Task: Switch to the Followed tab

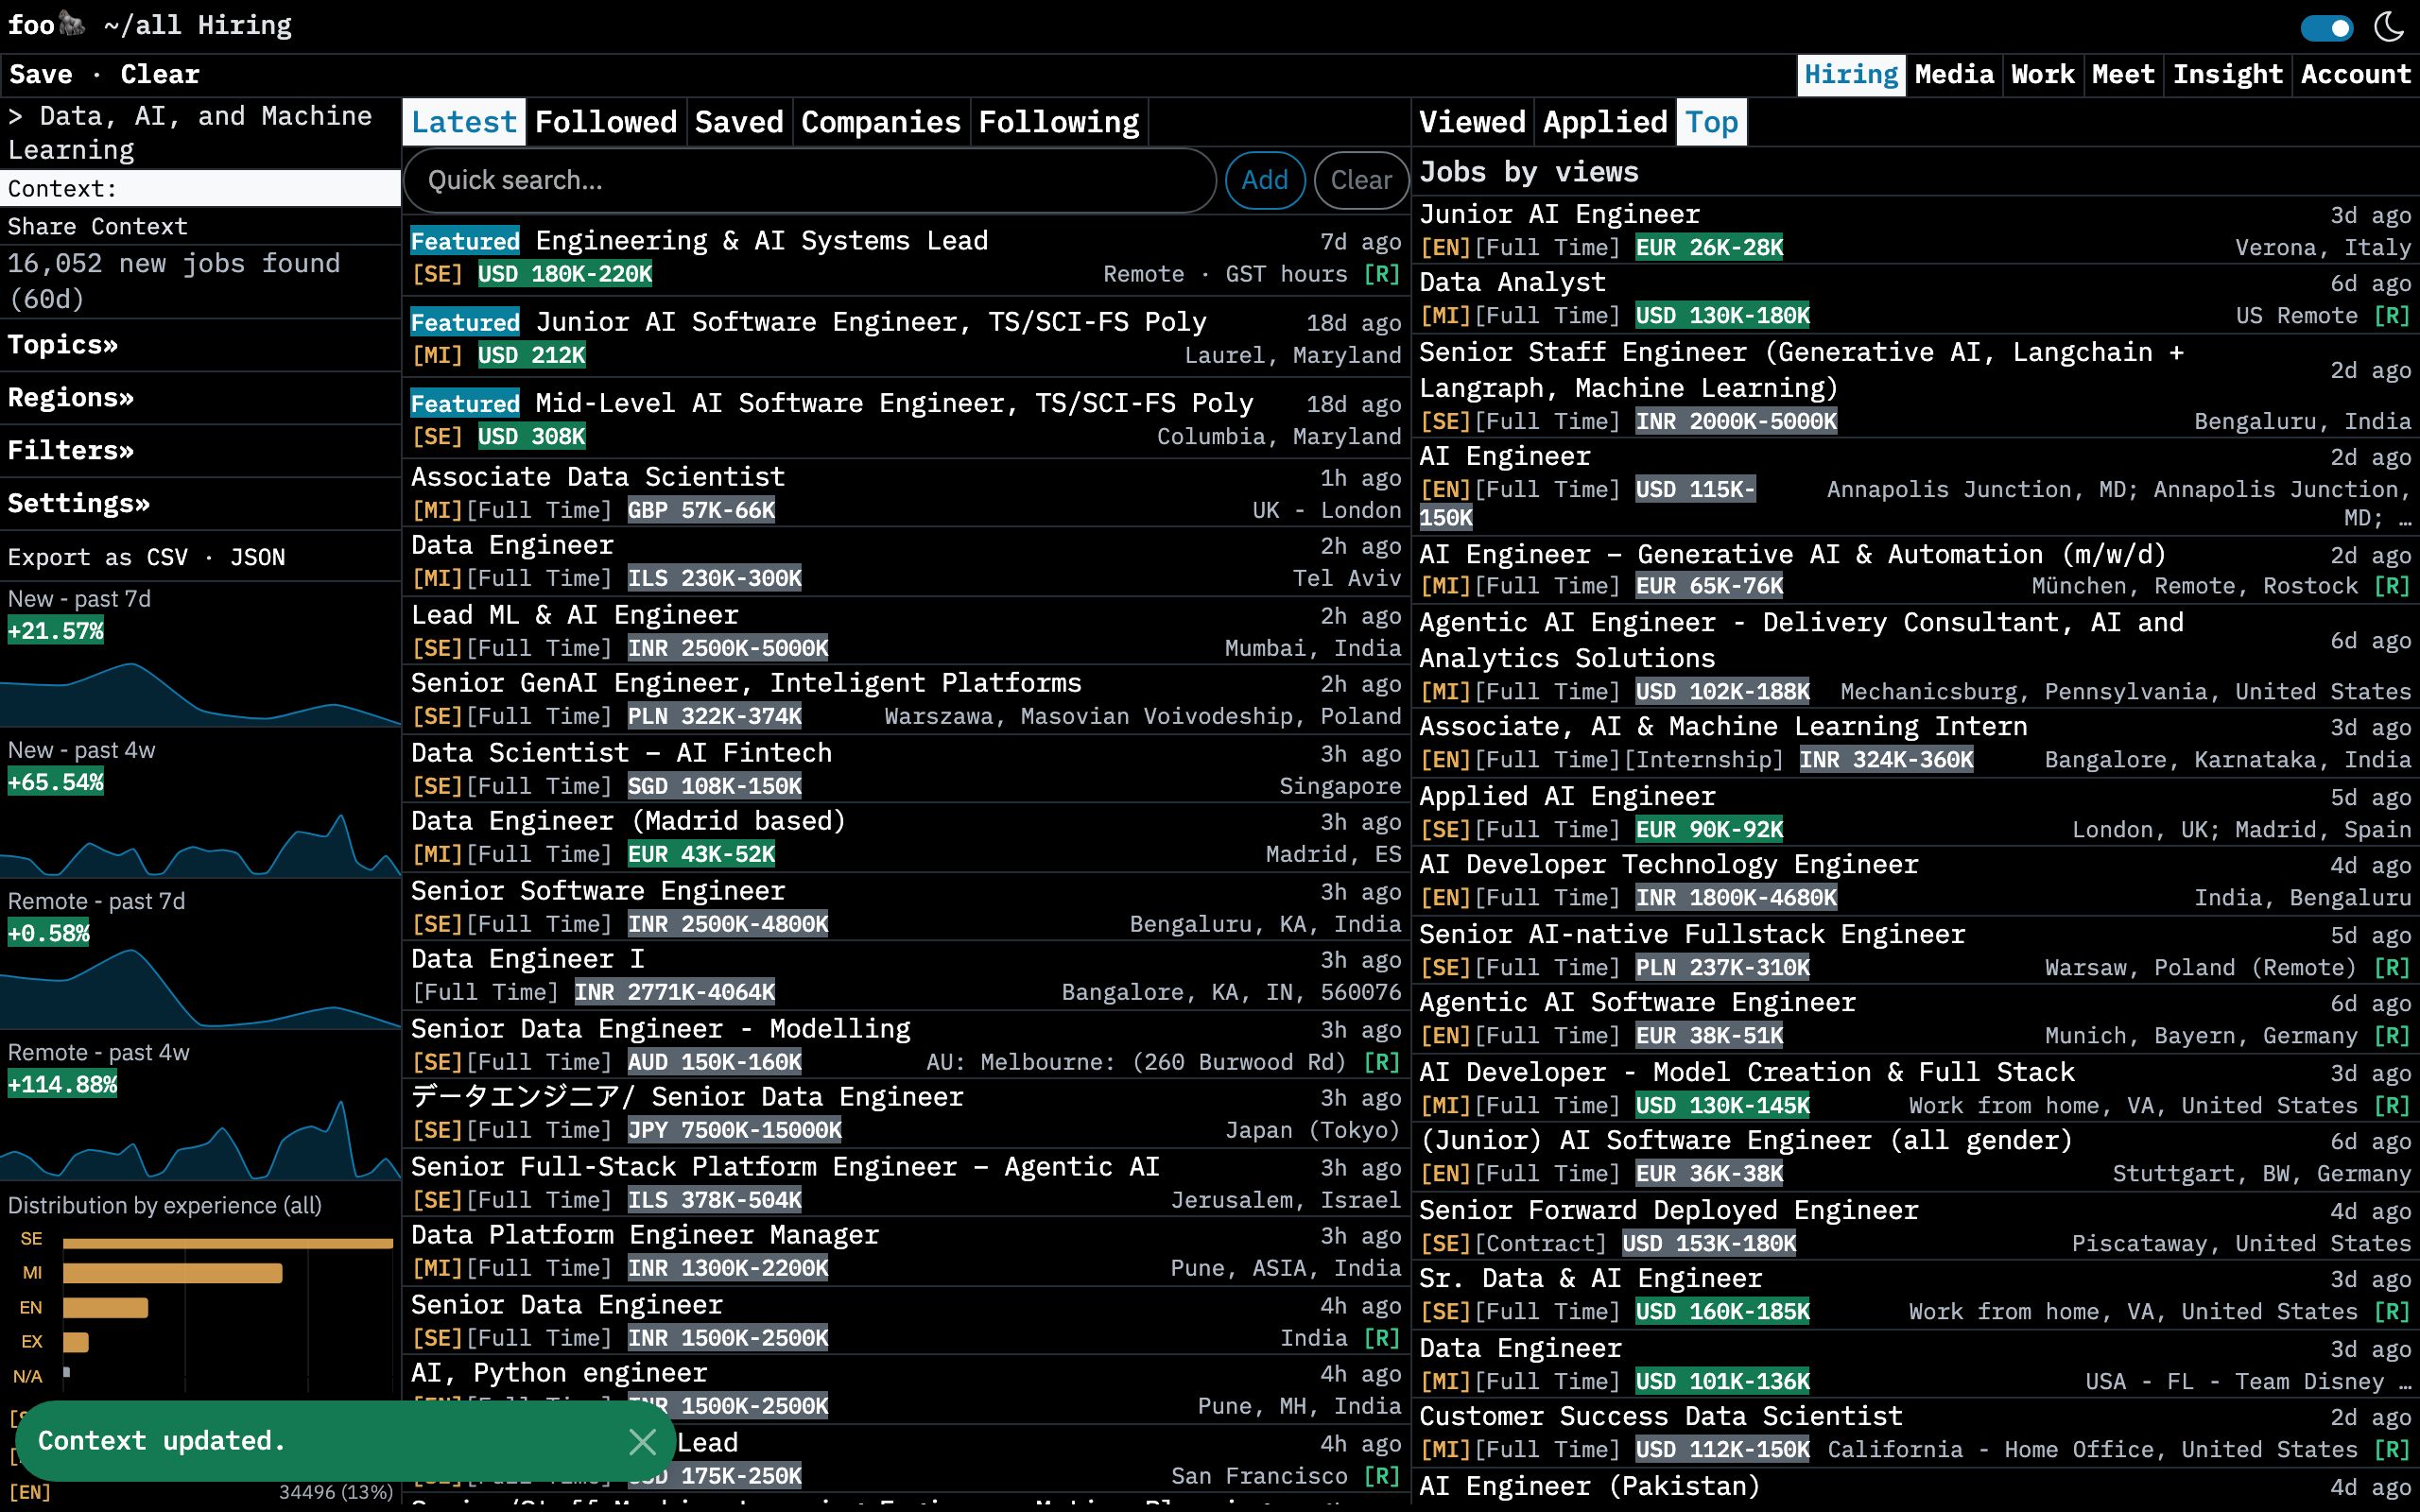Action: coord(606,122)
